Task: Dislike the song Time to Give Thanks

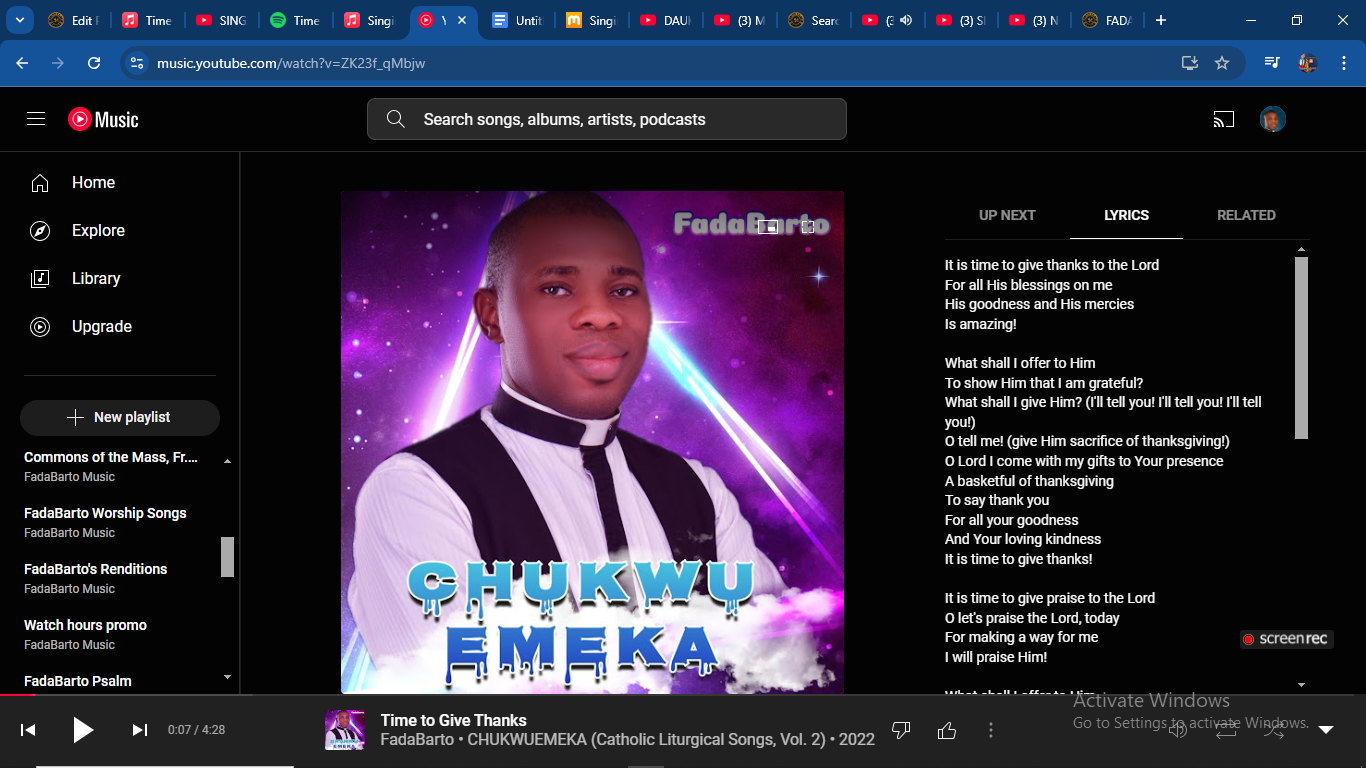Action: 901,731
